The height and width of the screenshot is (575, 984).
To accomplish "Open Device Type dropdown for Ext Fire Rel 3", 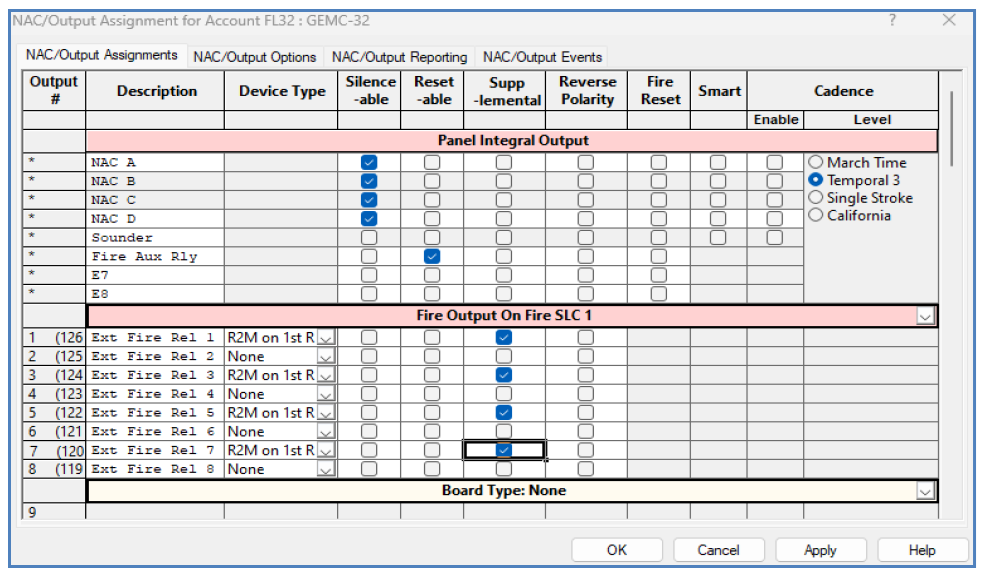I will click(326, 376).
